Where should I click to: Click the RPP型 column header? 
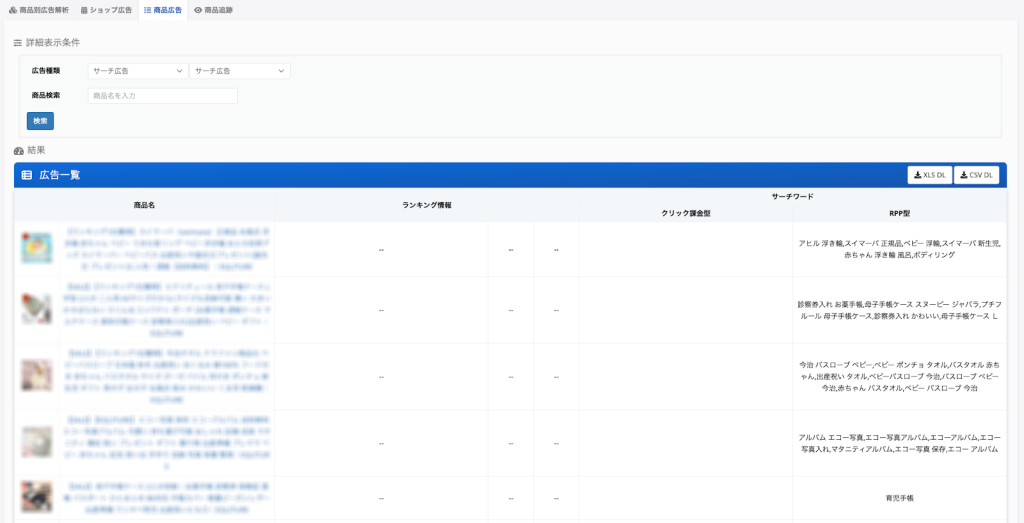click(899, 213)
